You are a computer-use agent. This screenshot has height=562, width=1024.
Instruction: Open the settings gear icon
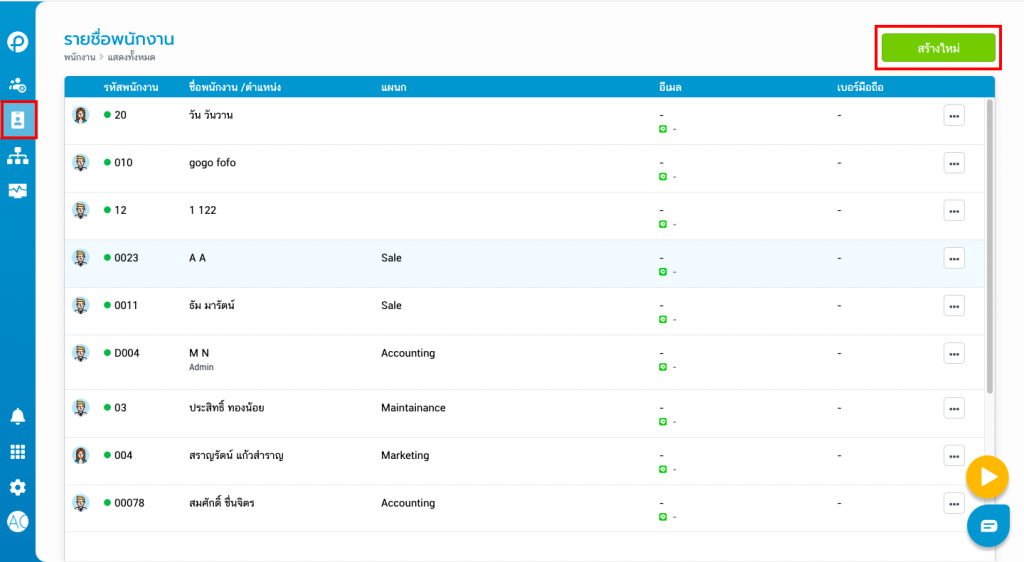tap(18, 487)
